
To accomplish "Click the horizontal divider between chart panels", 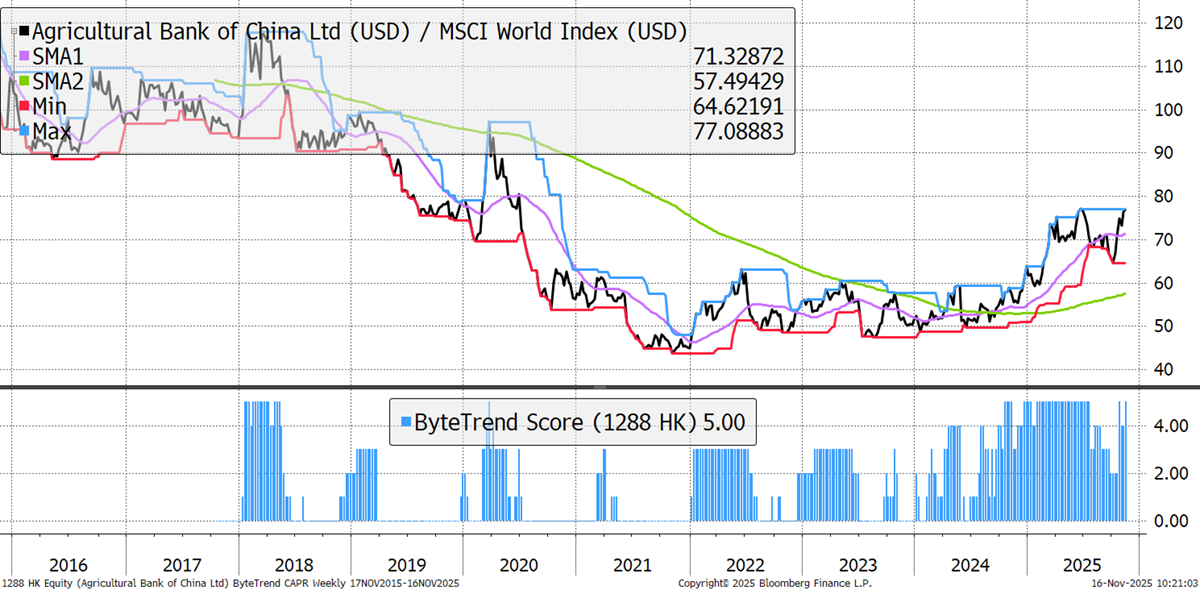I will pos(600,387).
